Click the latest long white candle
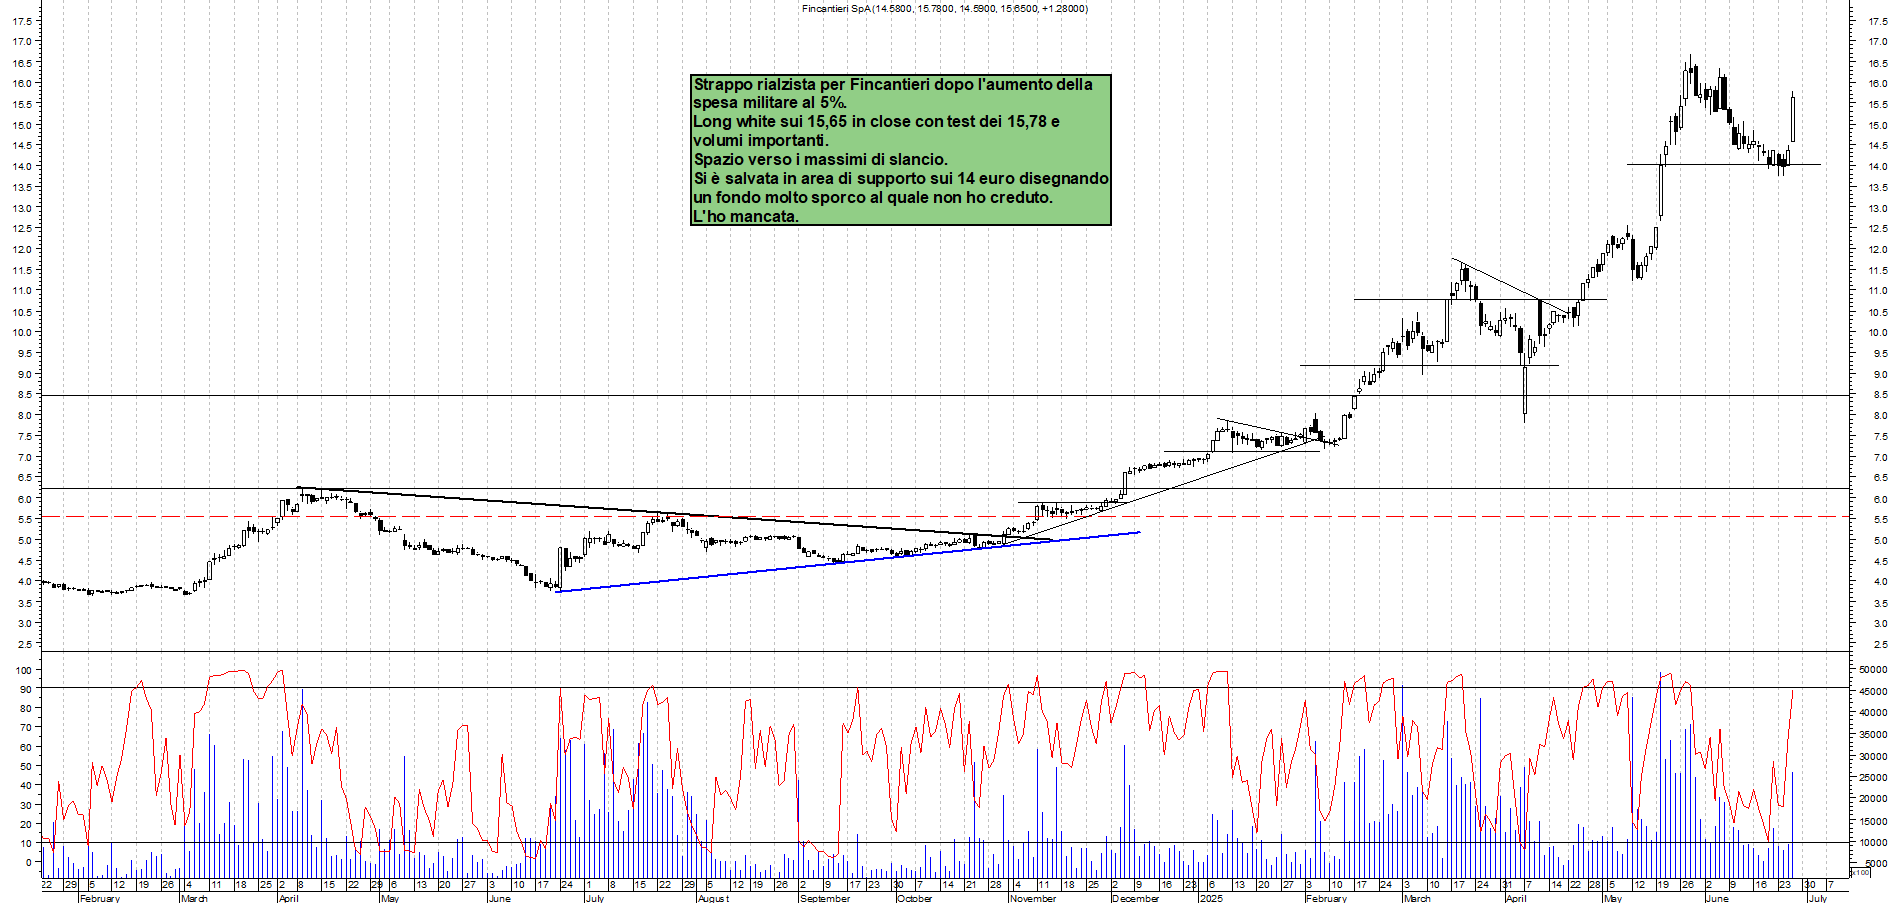The height and width of the screenshot is (903, 1890). point(1793,120)
